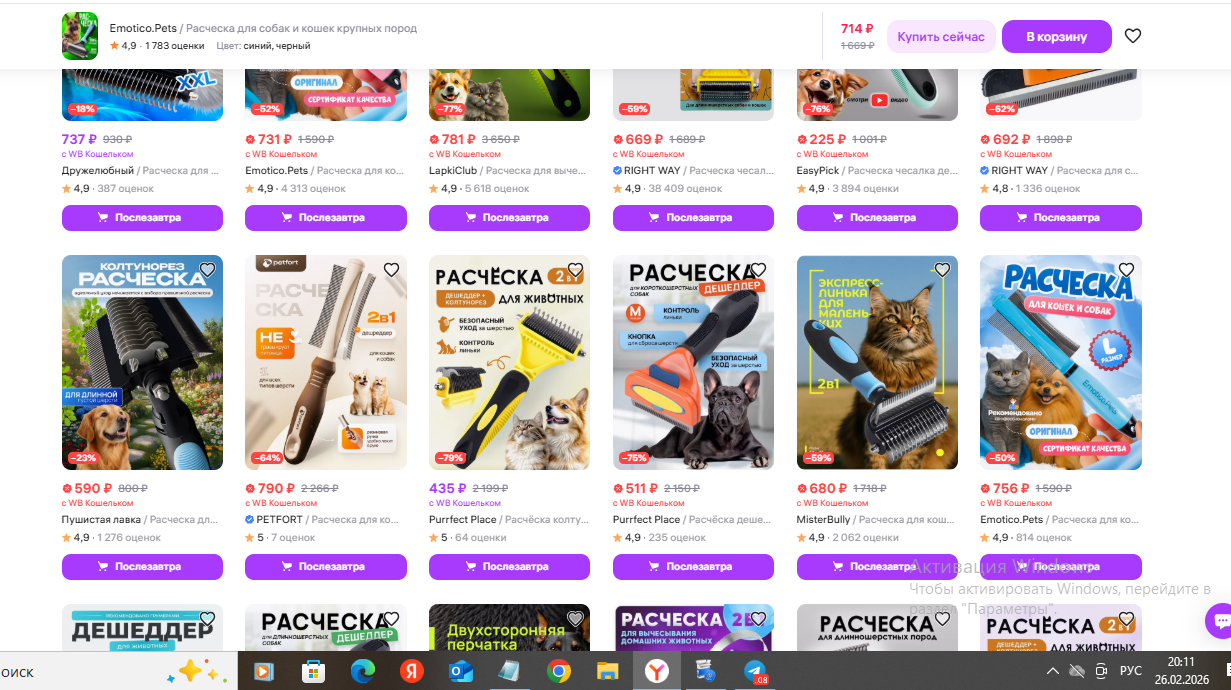Add sticky header product to favorites heart
Screen dimensions: 1231x690
pyautogui.click(x=1133, y=36)
